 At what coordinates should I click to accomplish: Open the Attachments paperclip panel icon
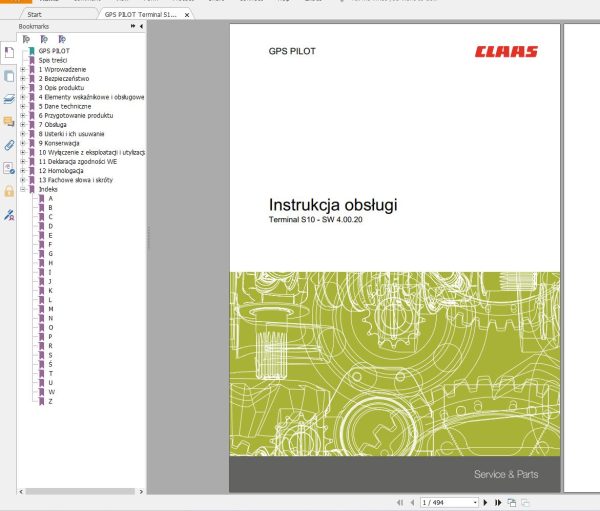tap(9, 145)
